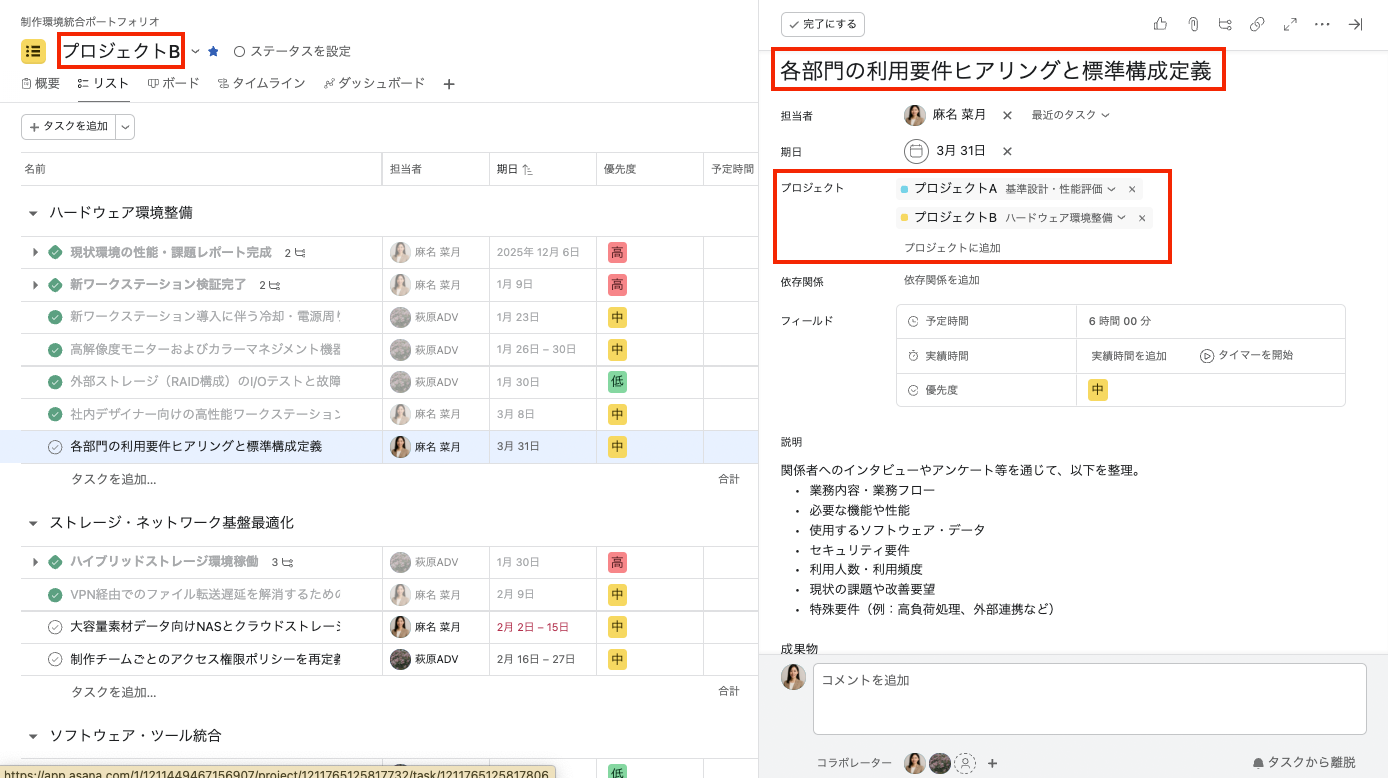Open the タイムライン tab
The image size is (1388, 778).
(x=261, y=84)
